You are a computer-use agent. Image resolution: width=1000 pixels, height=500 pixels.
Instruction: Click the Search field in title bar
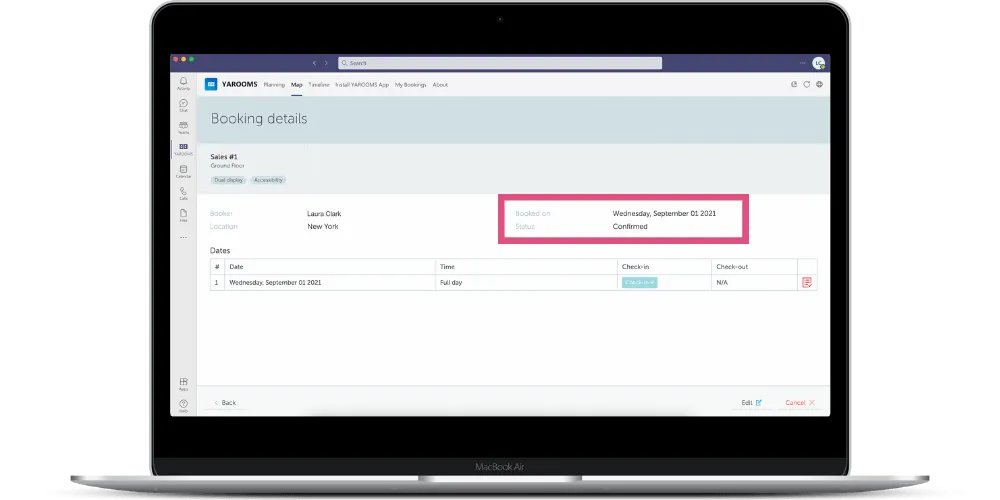pyautogui.click(x=500, y=63)
